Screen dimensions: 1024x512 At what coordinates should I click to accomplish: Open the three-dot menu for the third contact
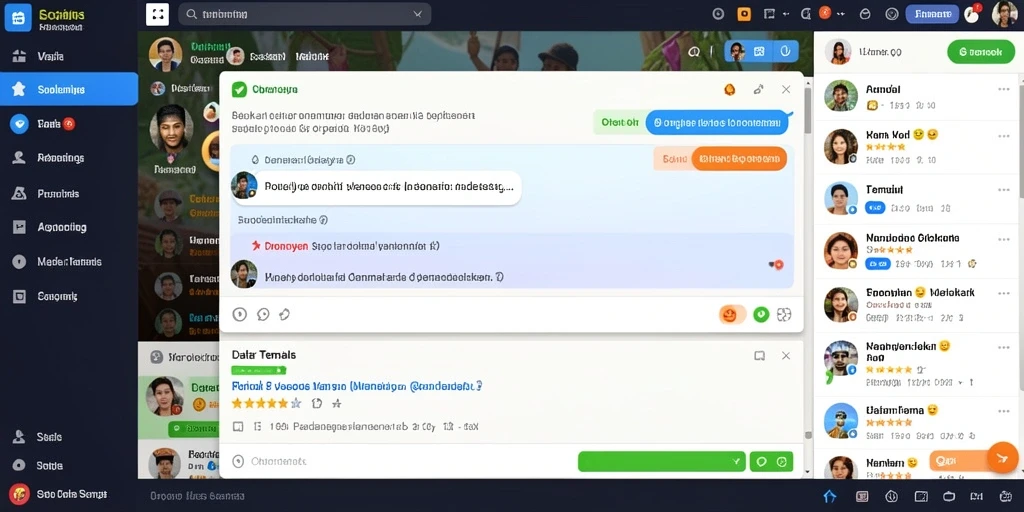(x=1004, y=189)
